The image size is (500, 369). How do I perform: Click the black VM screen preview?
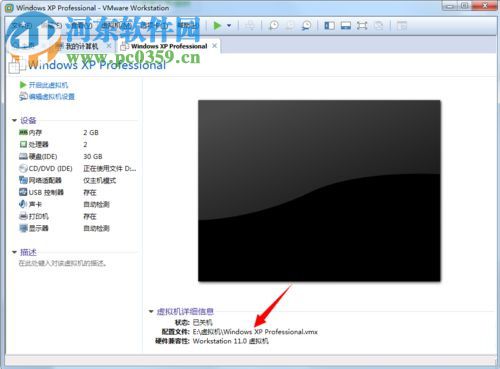point(319,190)
